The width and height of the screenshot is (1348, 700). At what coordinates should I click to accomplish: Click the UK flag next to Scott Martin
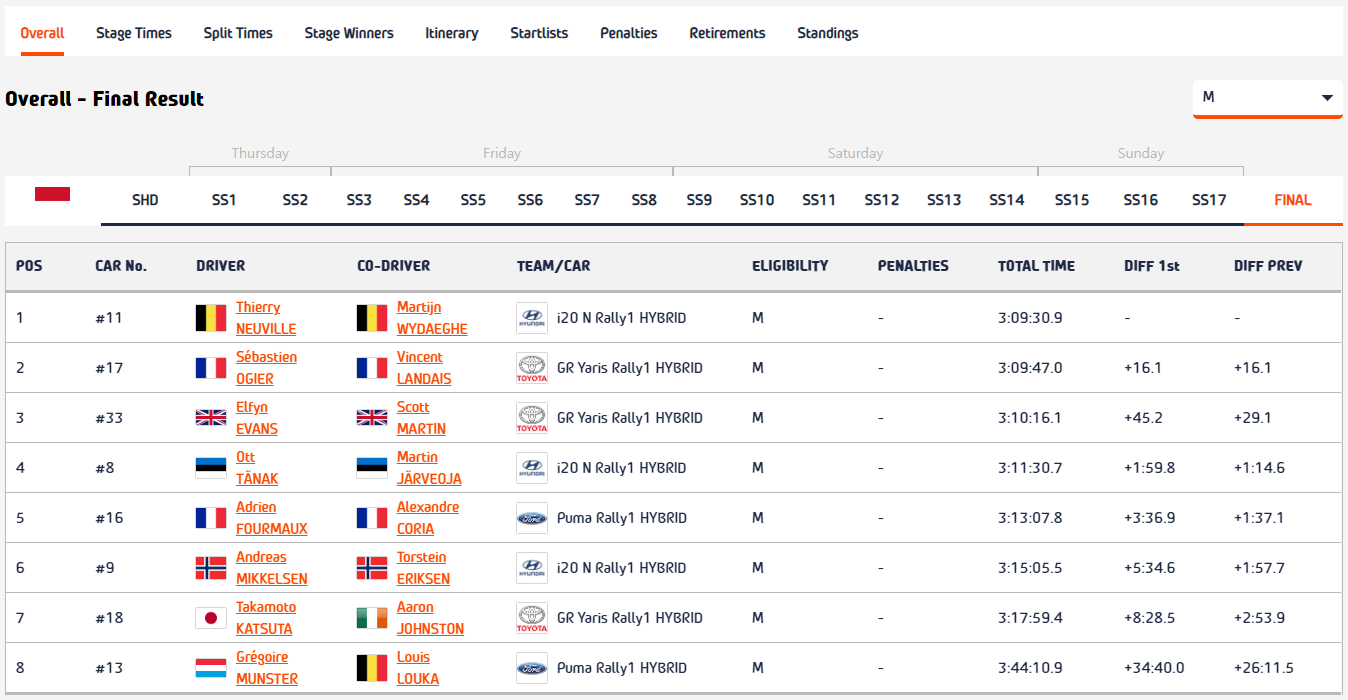coord(372,418)
